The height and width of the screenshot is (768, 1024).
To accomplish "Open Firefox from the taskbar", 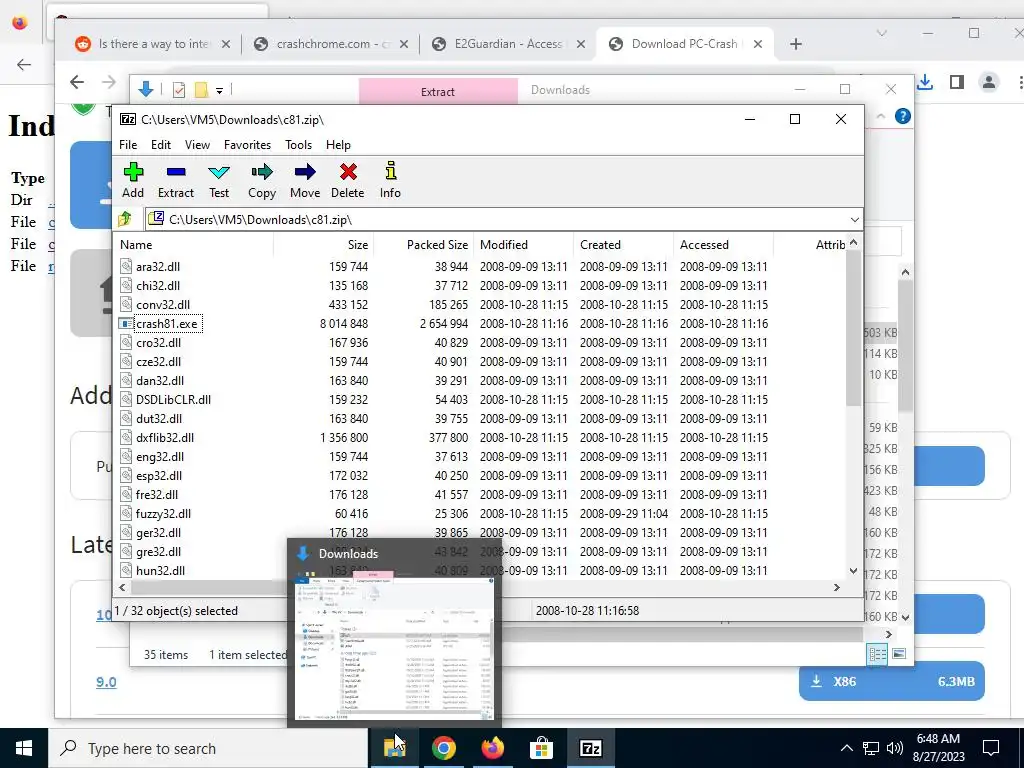I will (492, 748).
